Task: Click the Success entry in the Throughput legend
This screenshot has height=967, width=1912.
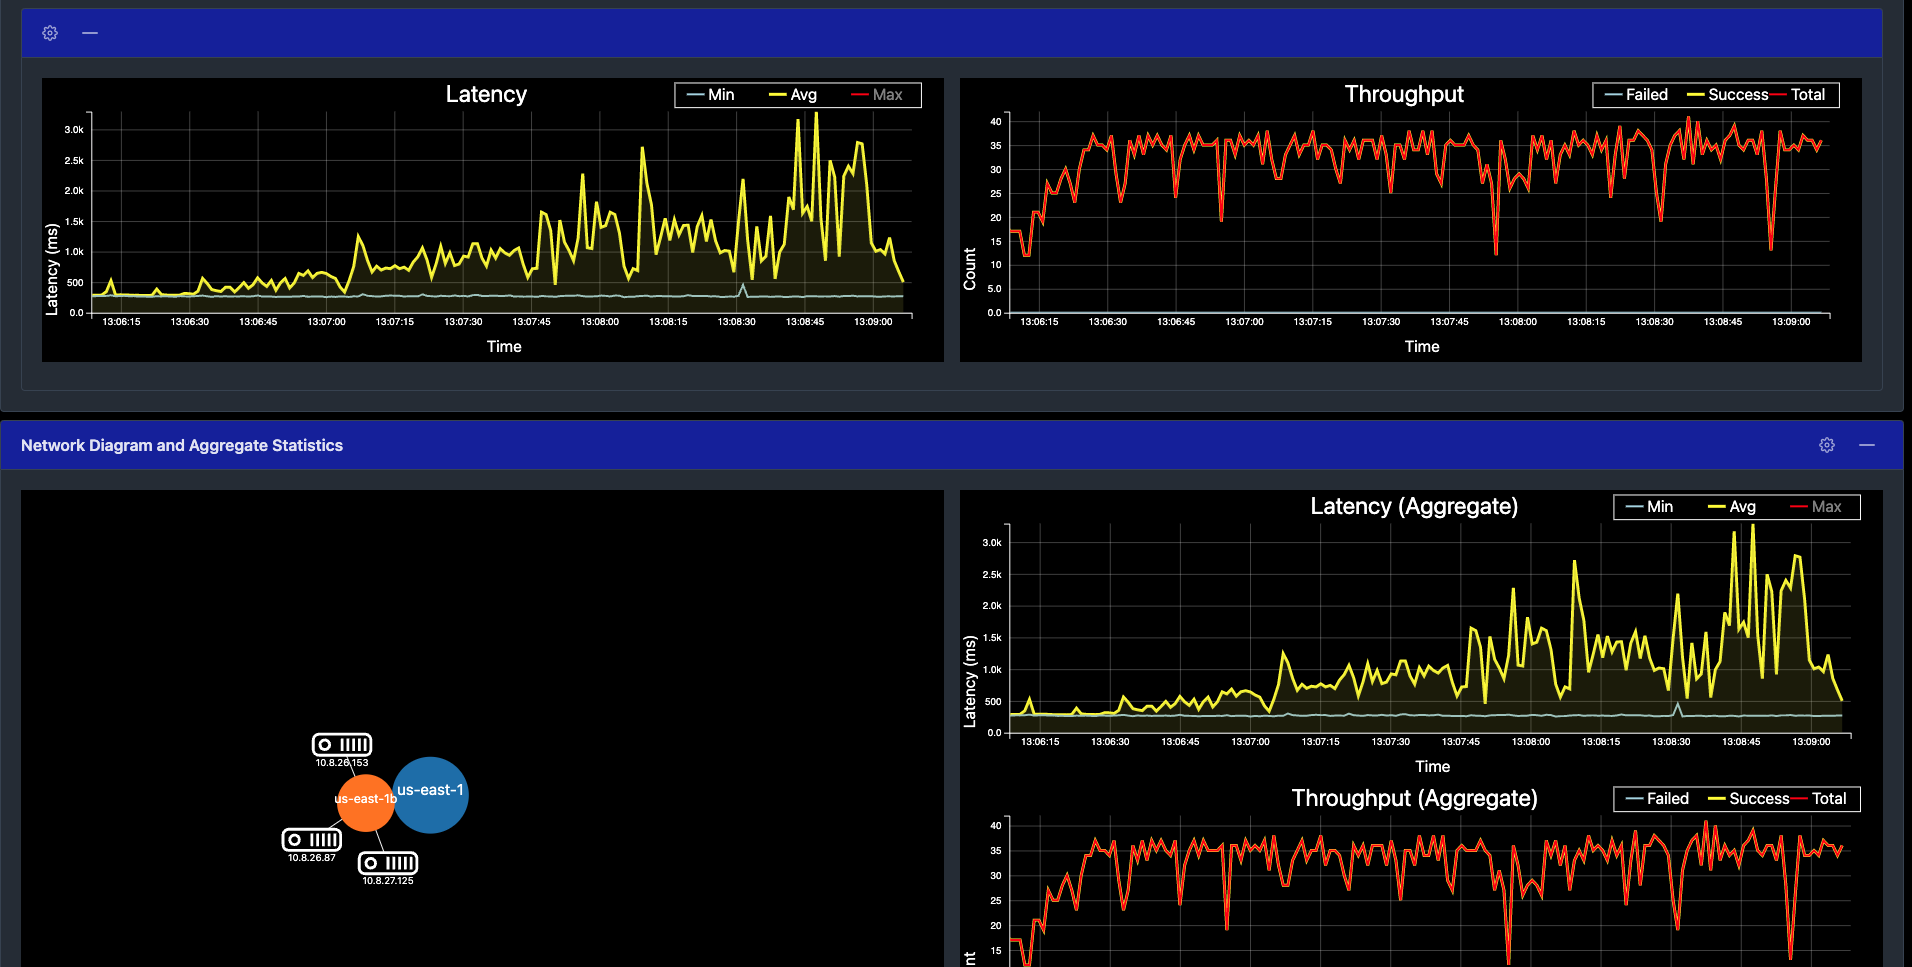Action: (x=1739, y=94)
